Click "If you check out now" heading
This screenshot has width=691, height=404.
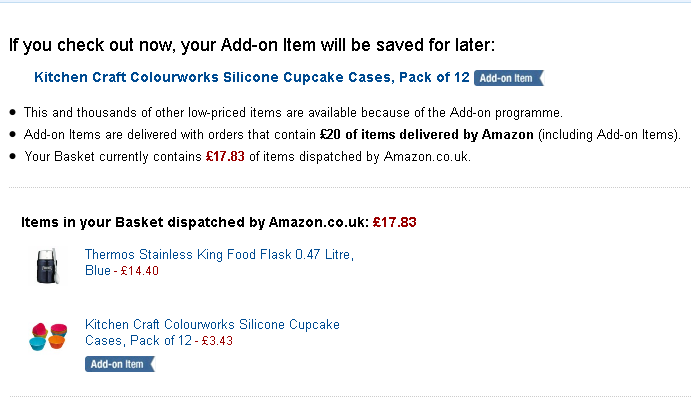(x=252, y=45)
